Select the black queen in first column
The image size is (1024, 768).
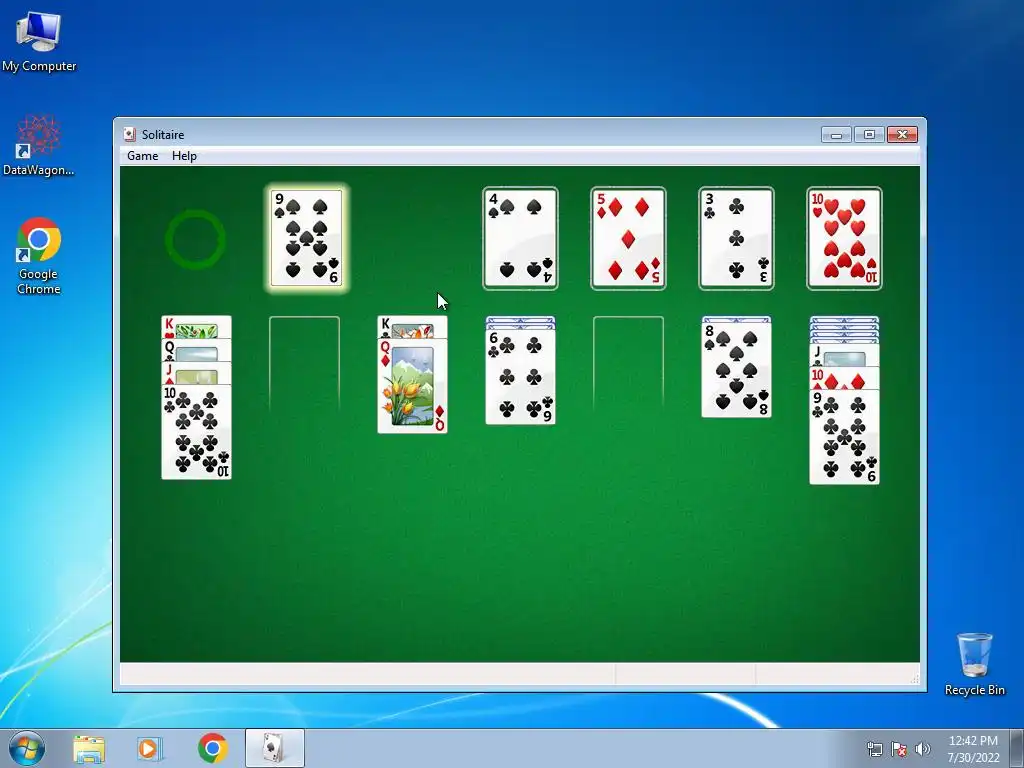(x=197, y=350)
